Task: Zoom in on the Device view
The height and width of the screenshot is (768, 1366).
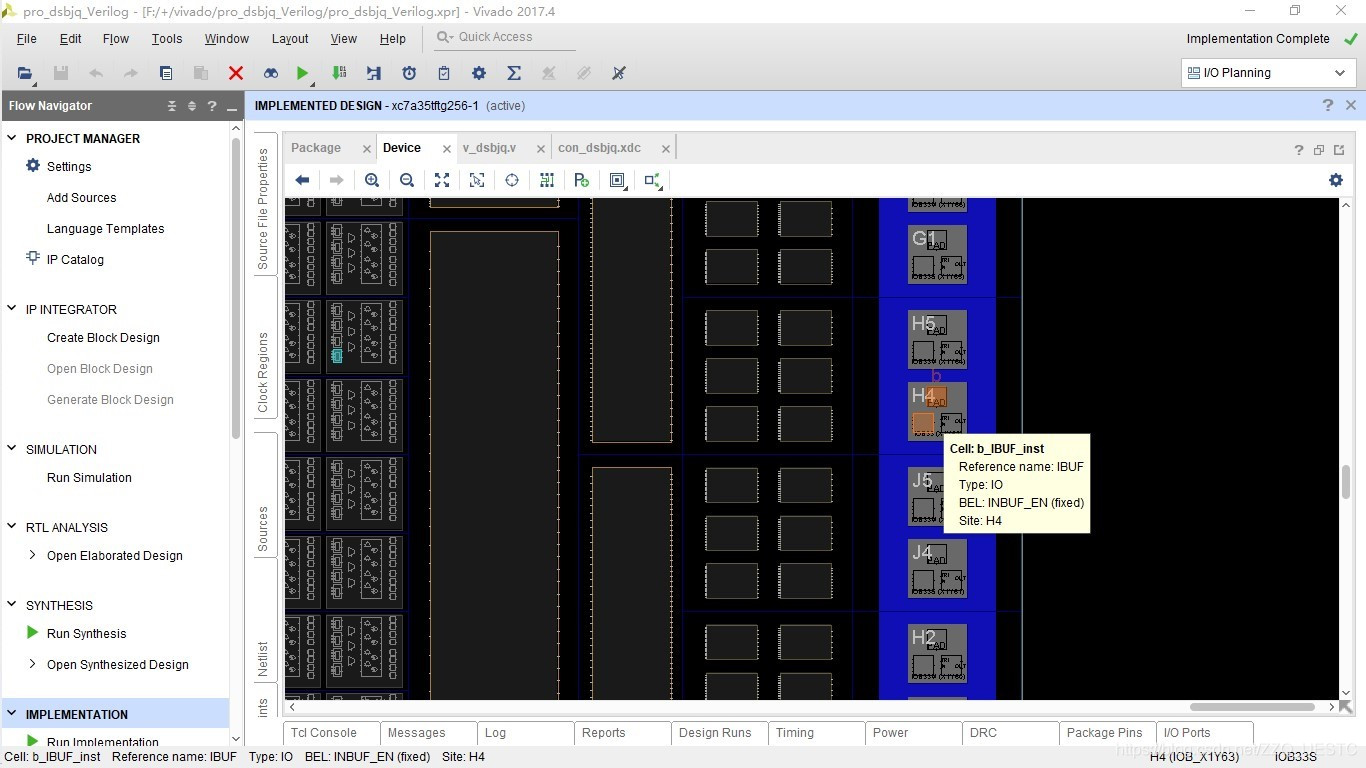Action: 372,180
